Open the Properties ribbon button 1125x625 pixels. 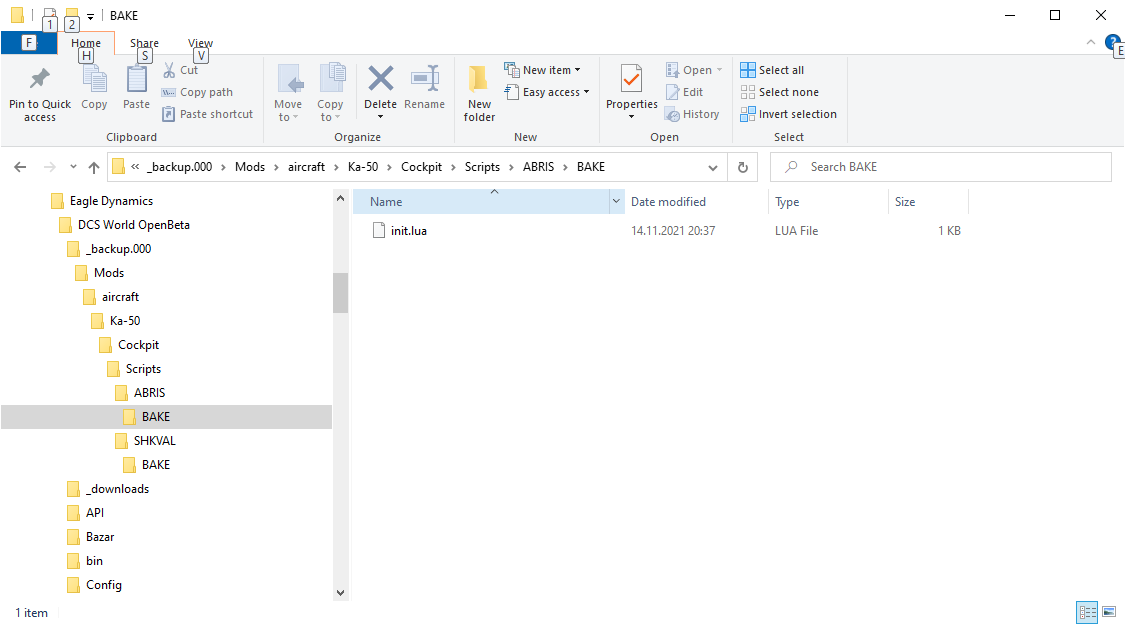pos(631,92)
